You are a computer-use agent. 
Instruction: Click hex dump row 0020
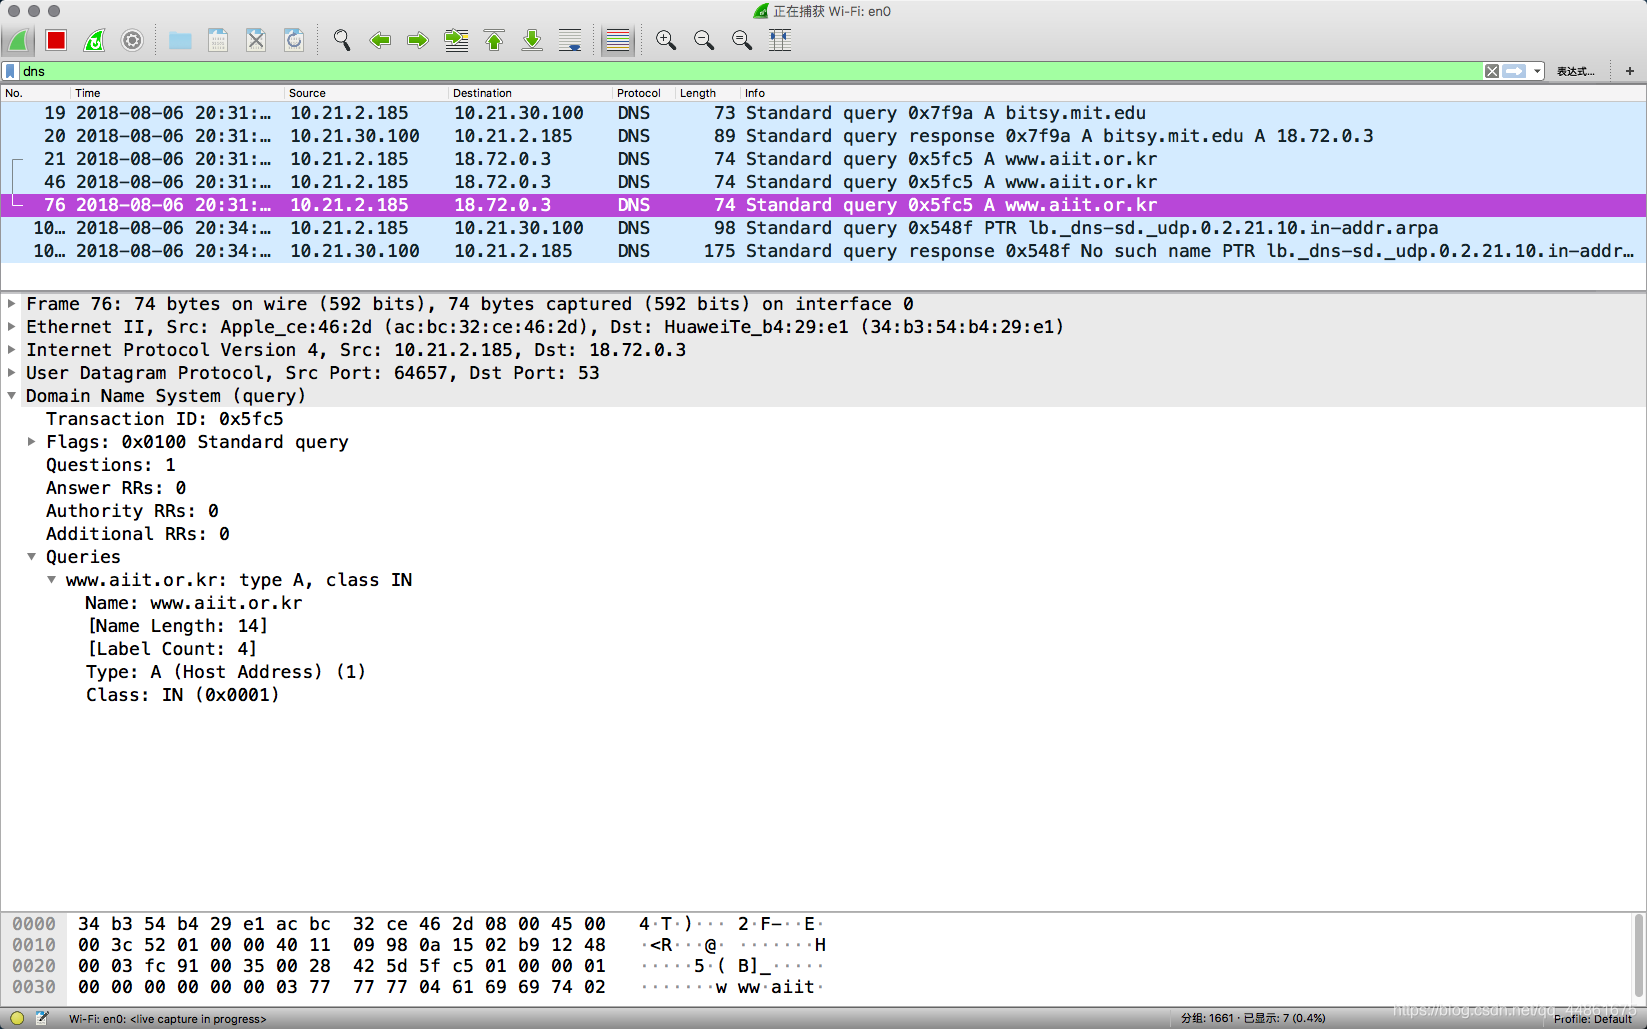[x=418, y=966]
